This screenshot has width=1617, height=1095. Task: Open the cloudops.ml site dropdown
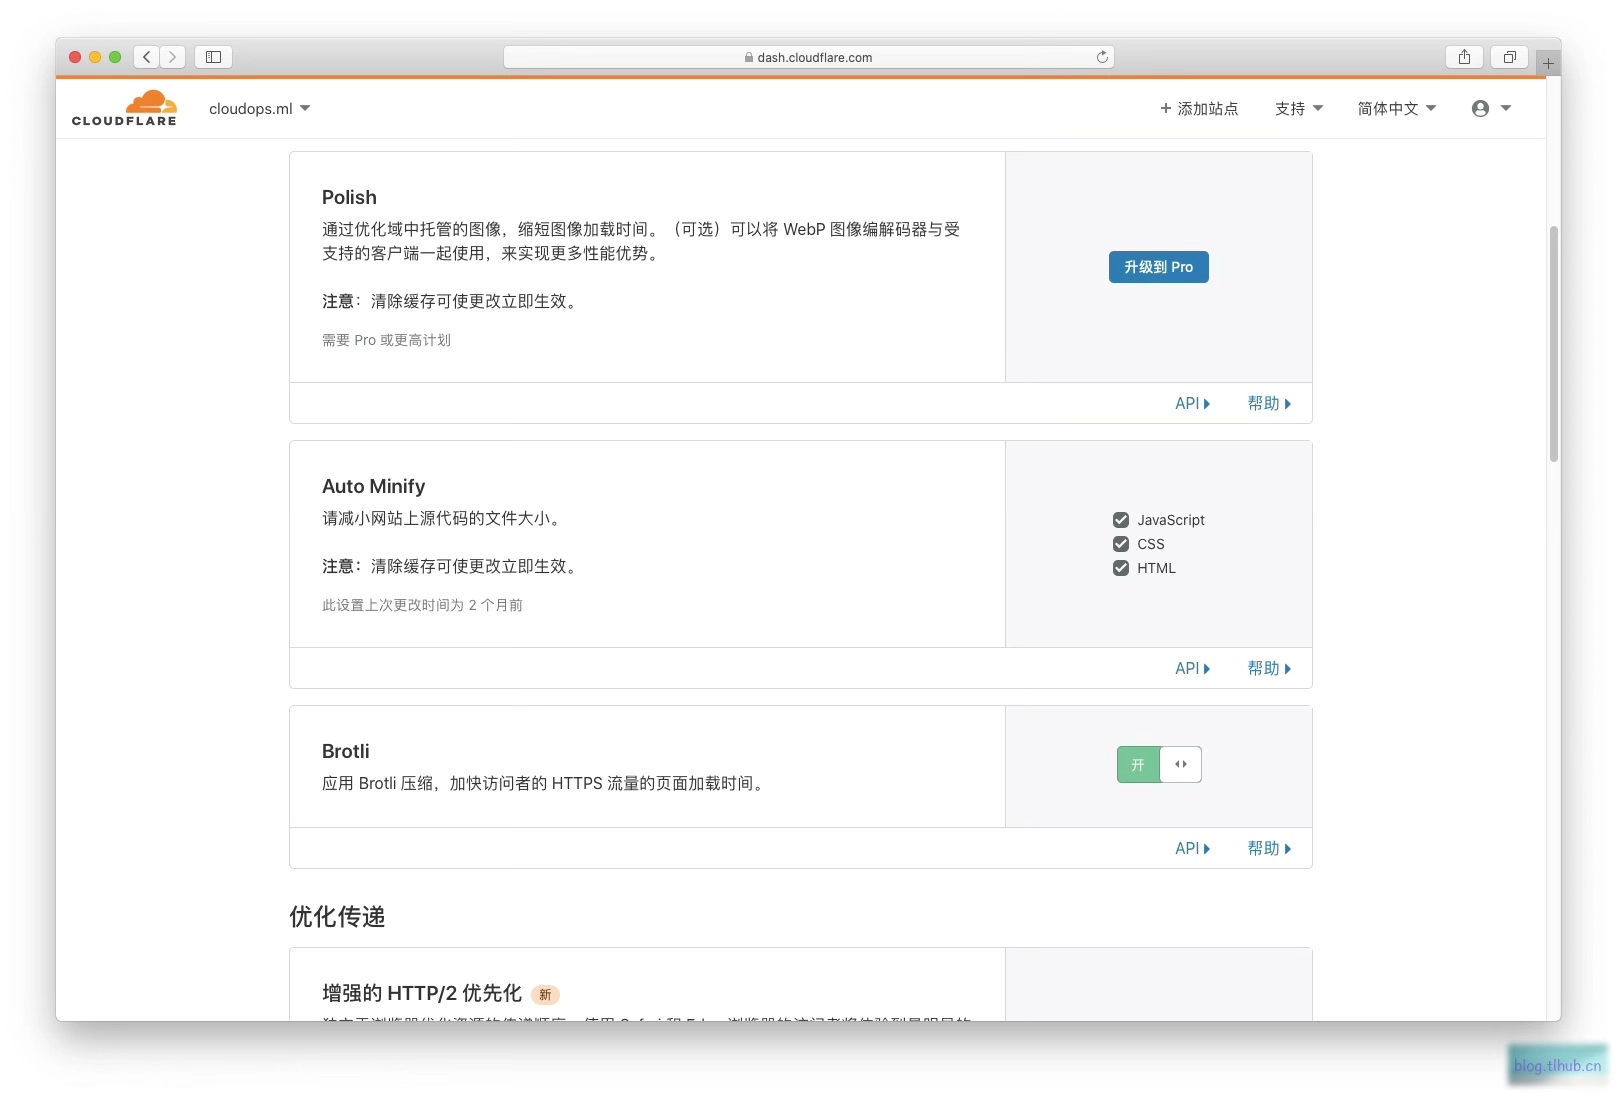(260, 108)
